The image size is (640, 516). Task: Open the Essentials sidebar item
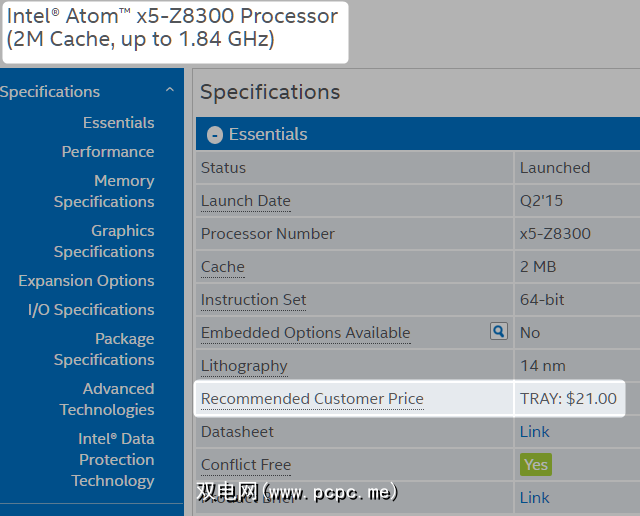point(118,122)
